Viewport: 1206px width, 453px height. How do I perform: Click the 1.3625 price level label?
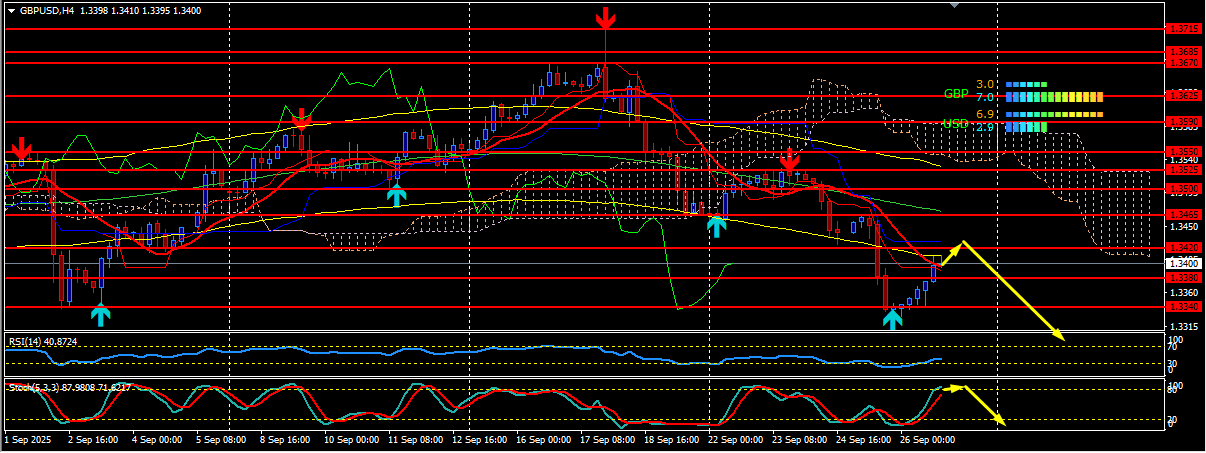[x=1184, y=96]
